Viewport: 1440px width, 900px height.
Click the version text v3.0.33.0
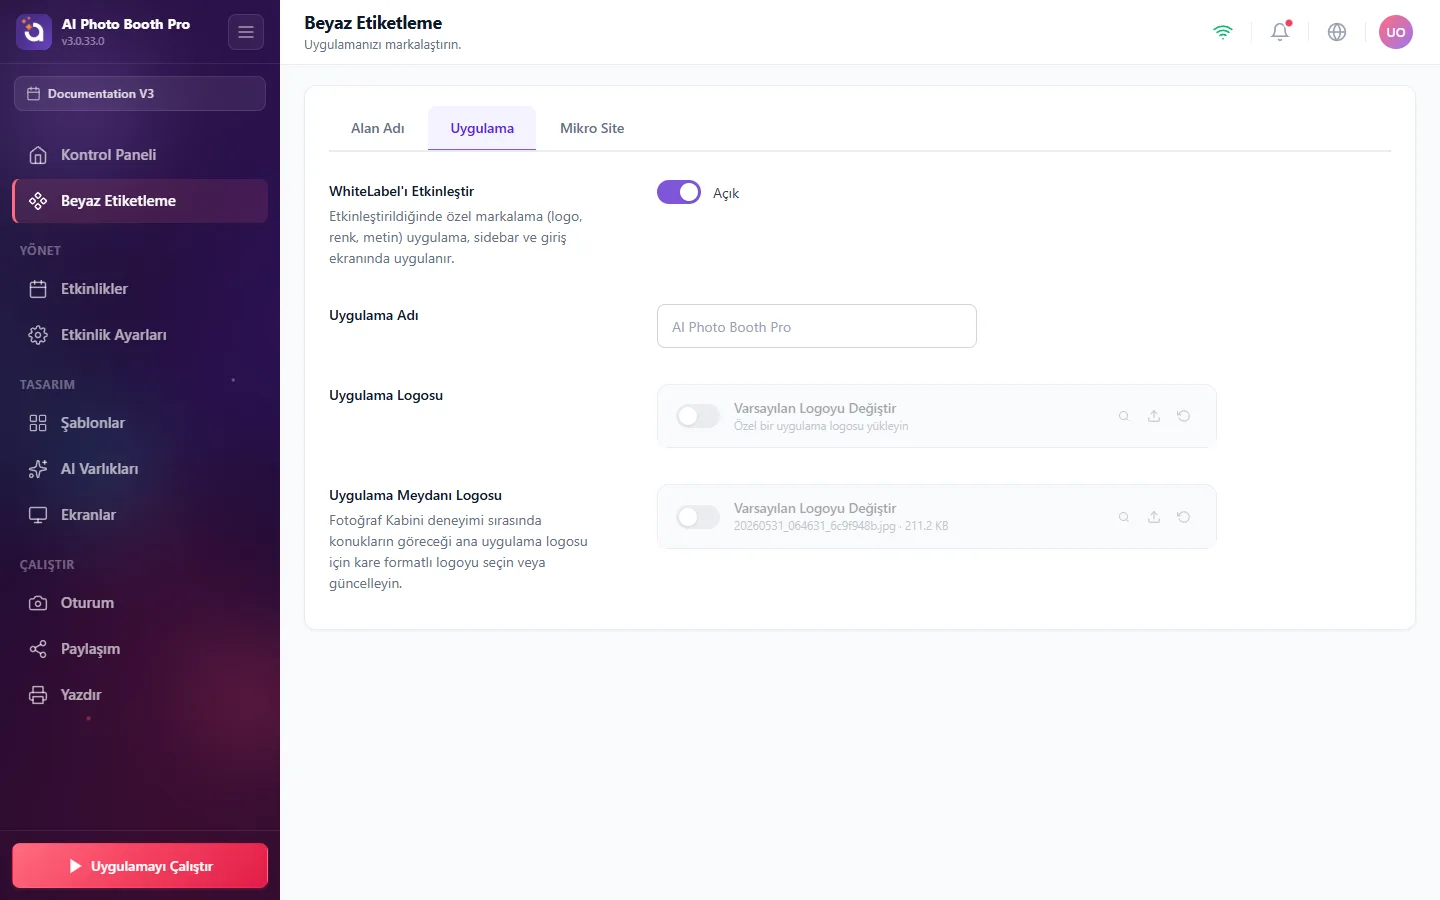[83, 41]
